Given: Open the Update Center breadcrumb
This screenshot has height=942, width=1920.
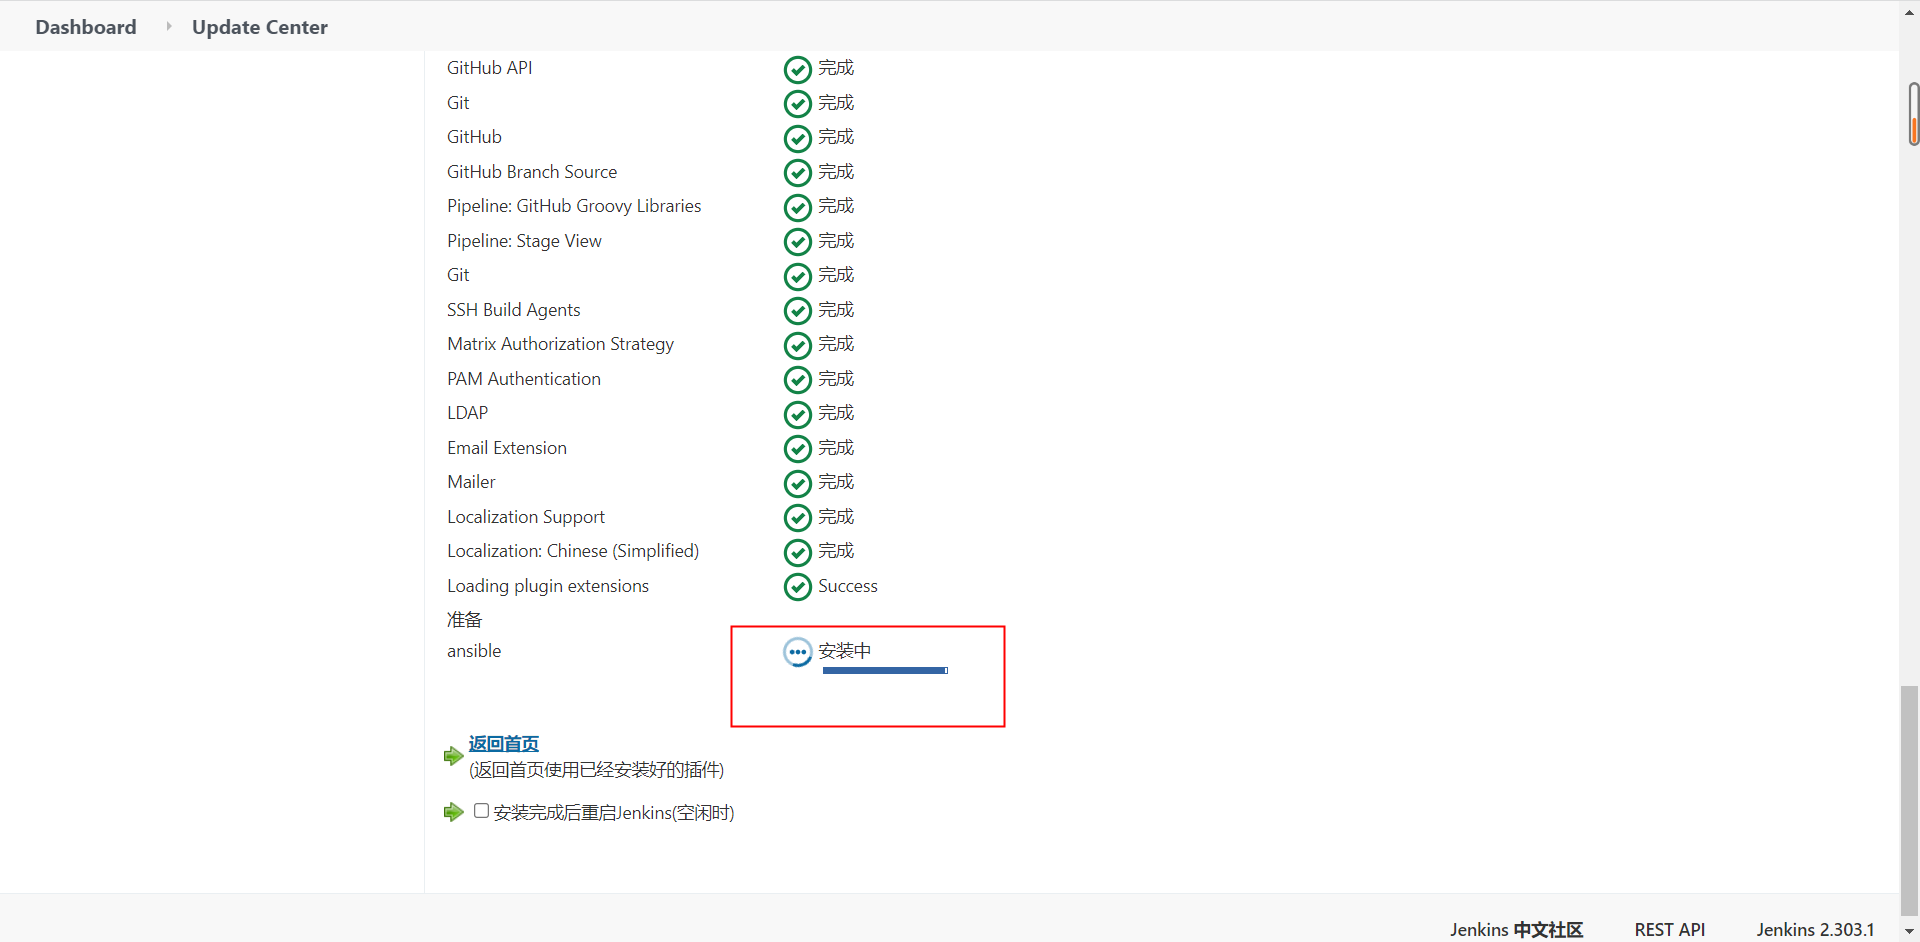Looking at the screenshot, I should [260, 27].
